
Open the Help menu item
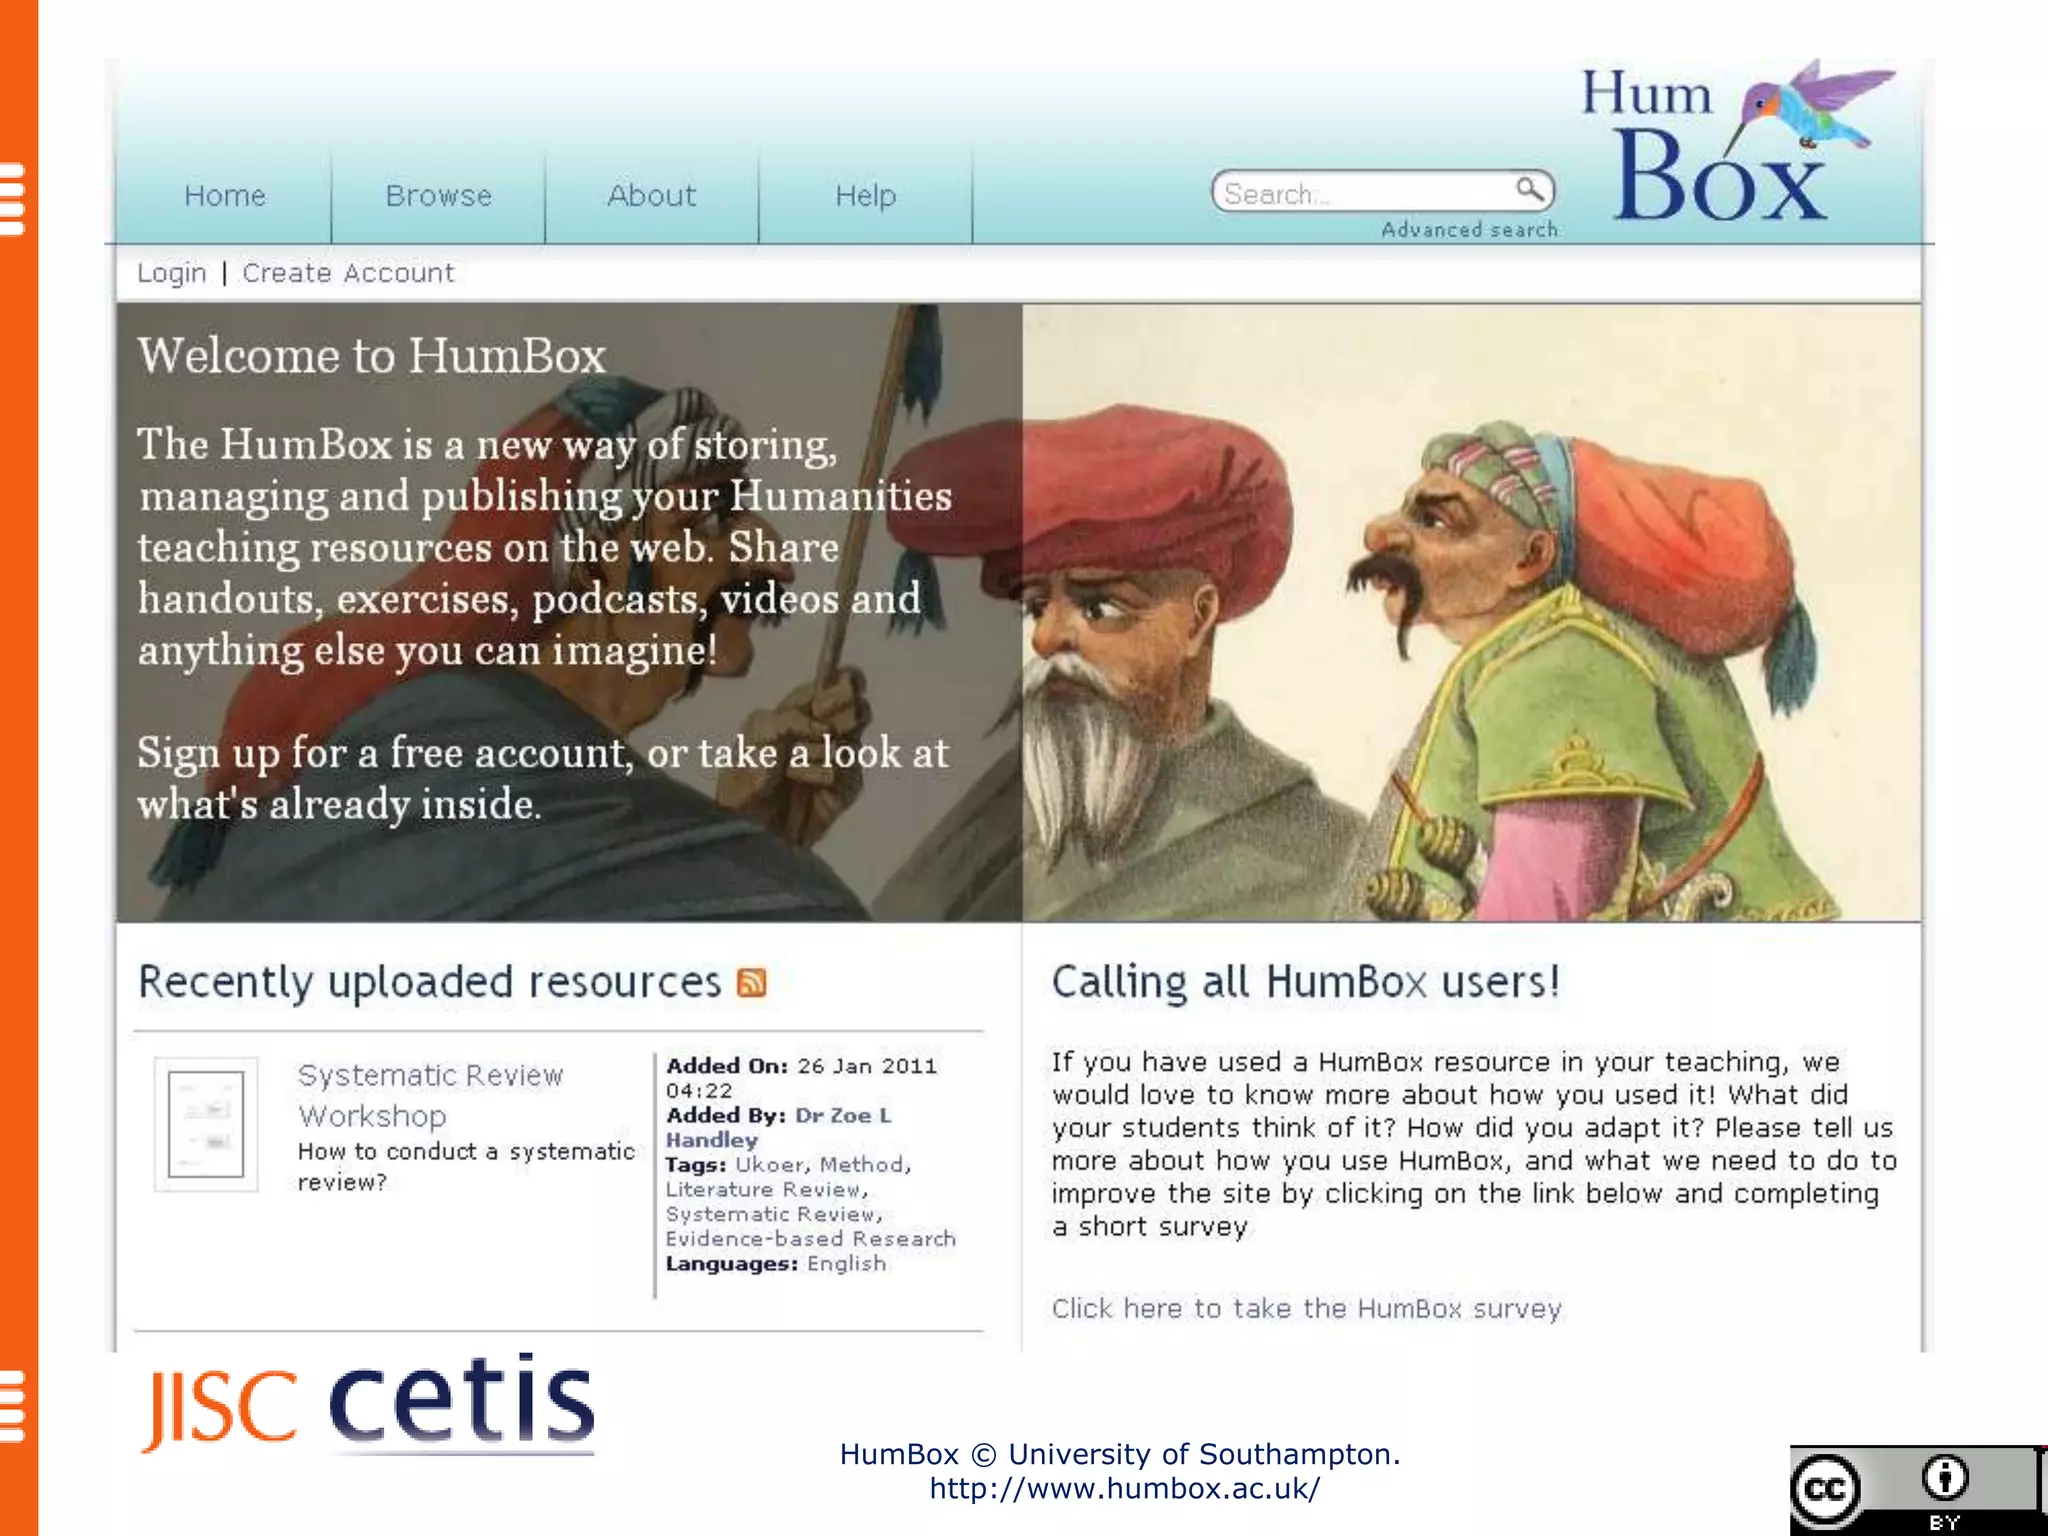click(866, 195)
